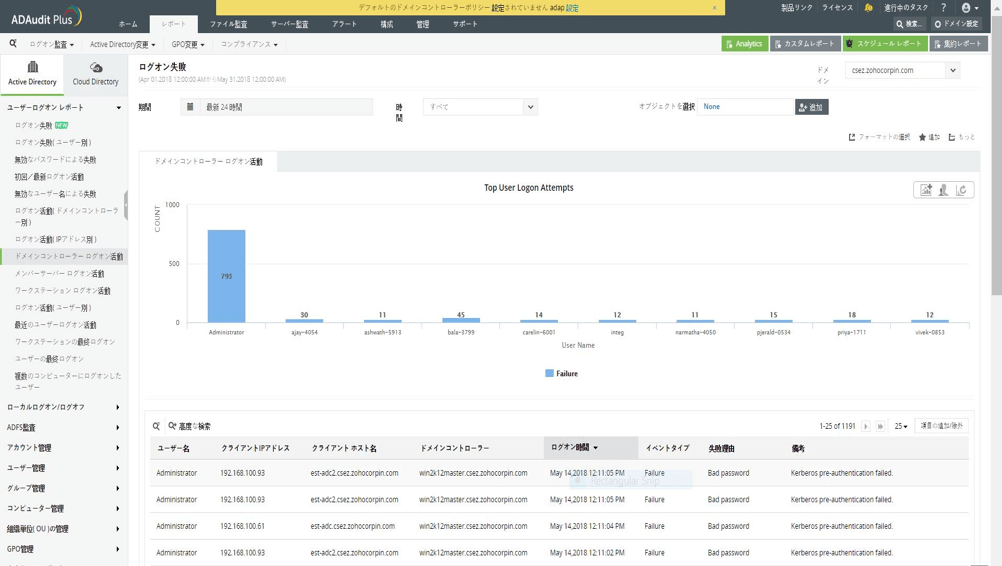Select ログオン失敗(ユーザー別) report in sidebar
Screen dimensions: 1002x566
(53, 143)
